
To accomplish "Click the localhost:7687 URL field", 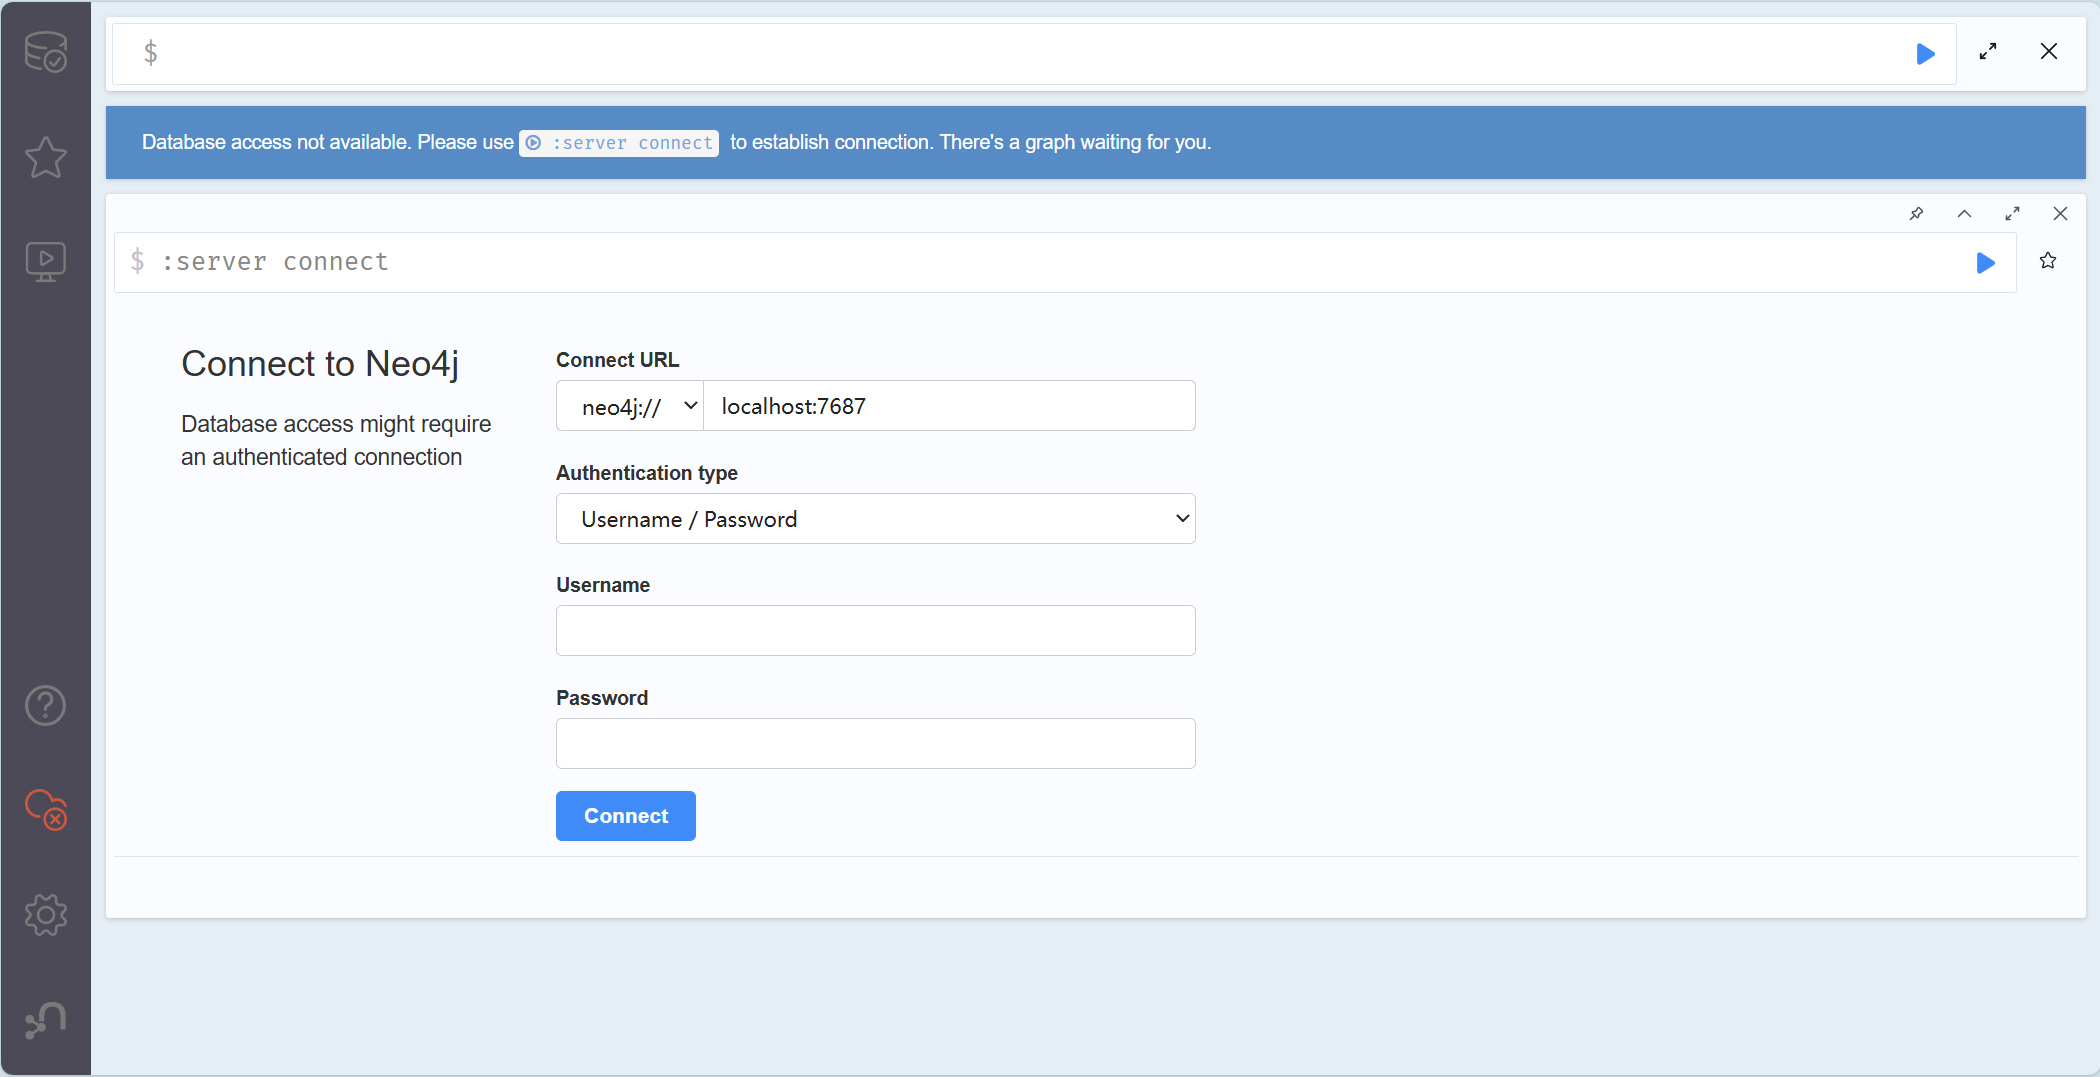I will [949, 406].
